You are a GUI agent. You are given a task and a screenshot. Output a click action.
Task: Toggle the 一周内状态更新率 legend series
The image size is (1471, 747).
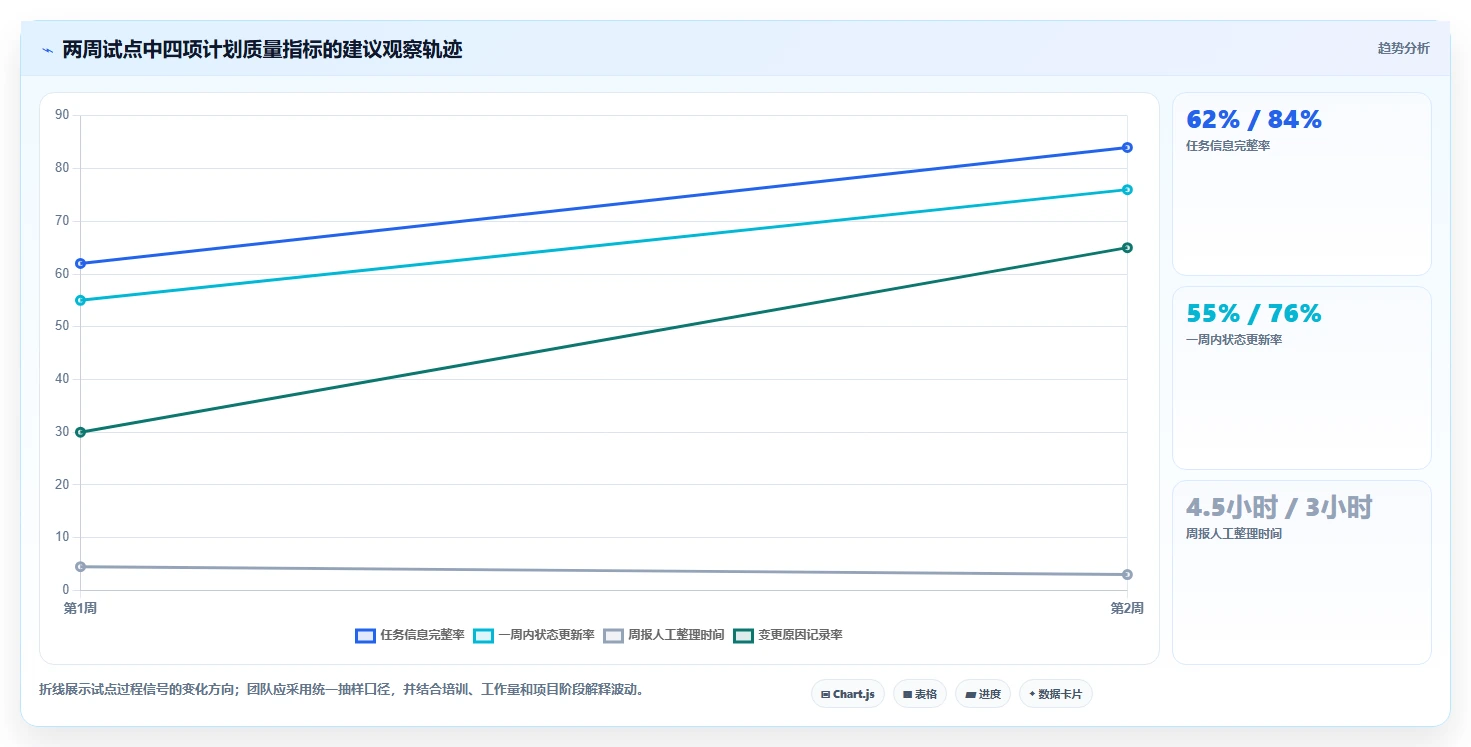click(x=534, y=635)
